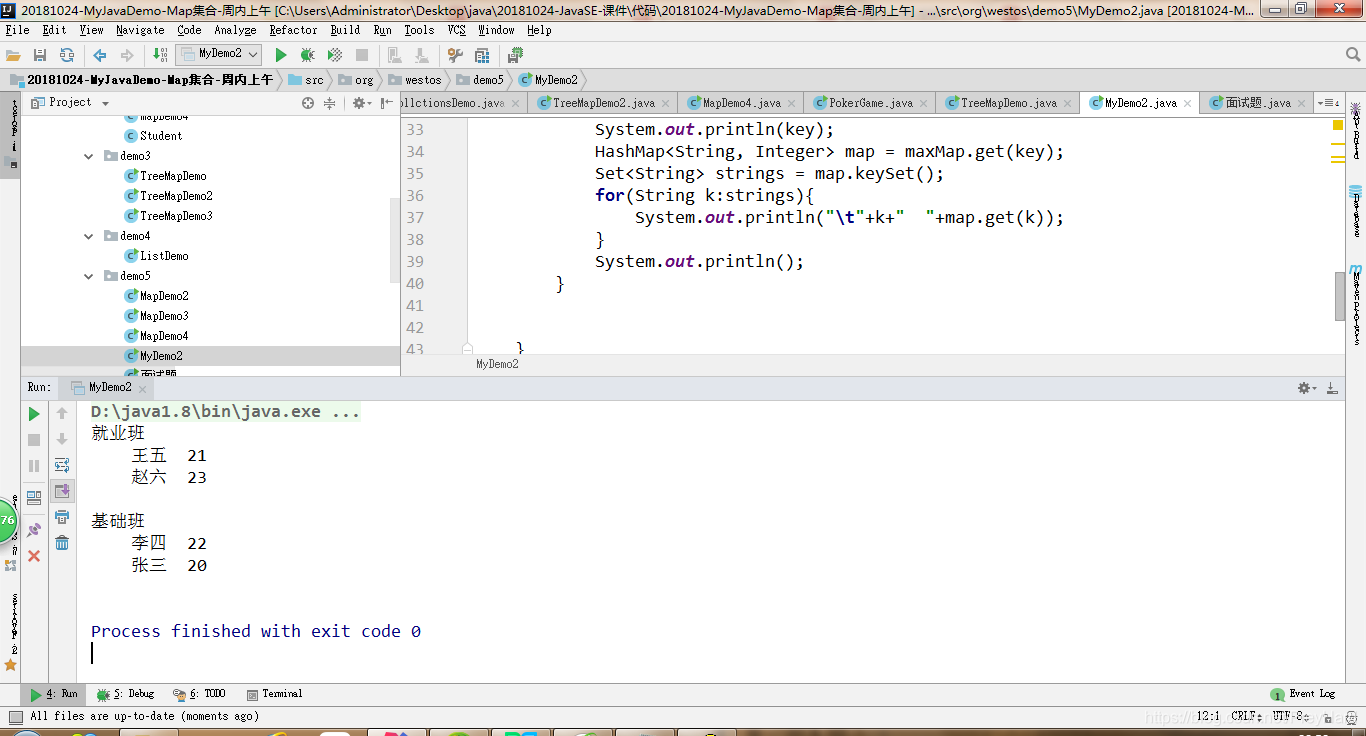Open the Run panel gear settings
The width and height of the screenshot is (1366, 736).
[x=1307, y=388]
